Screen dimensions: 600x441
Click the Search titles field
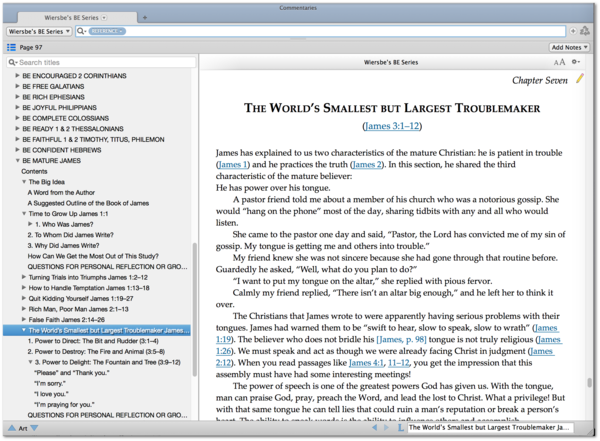pyautogui.click(x=101, y=62)
